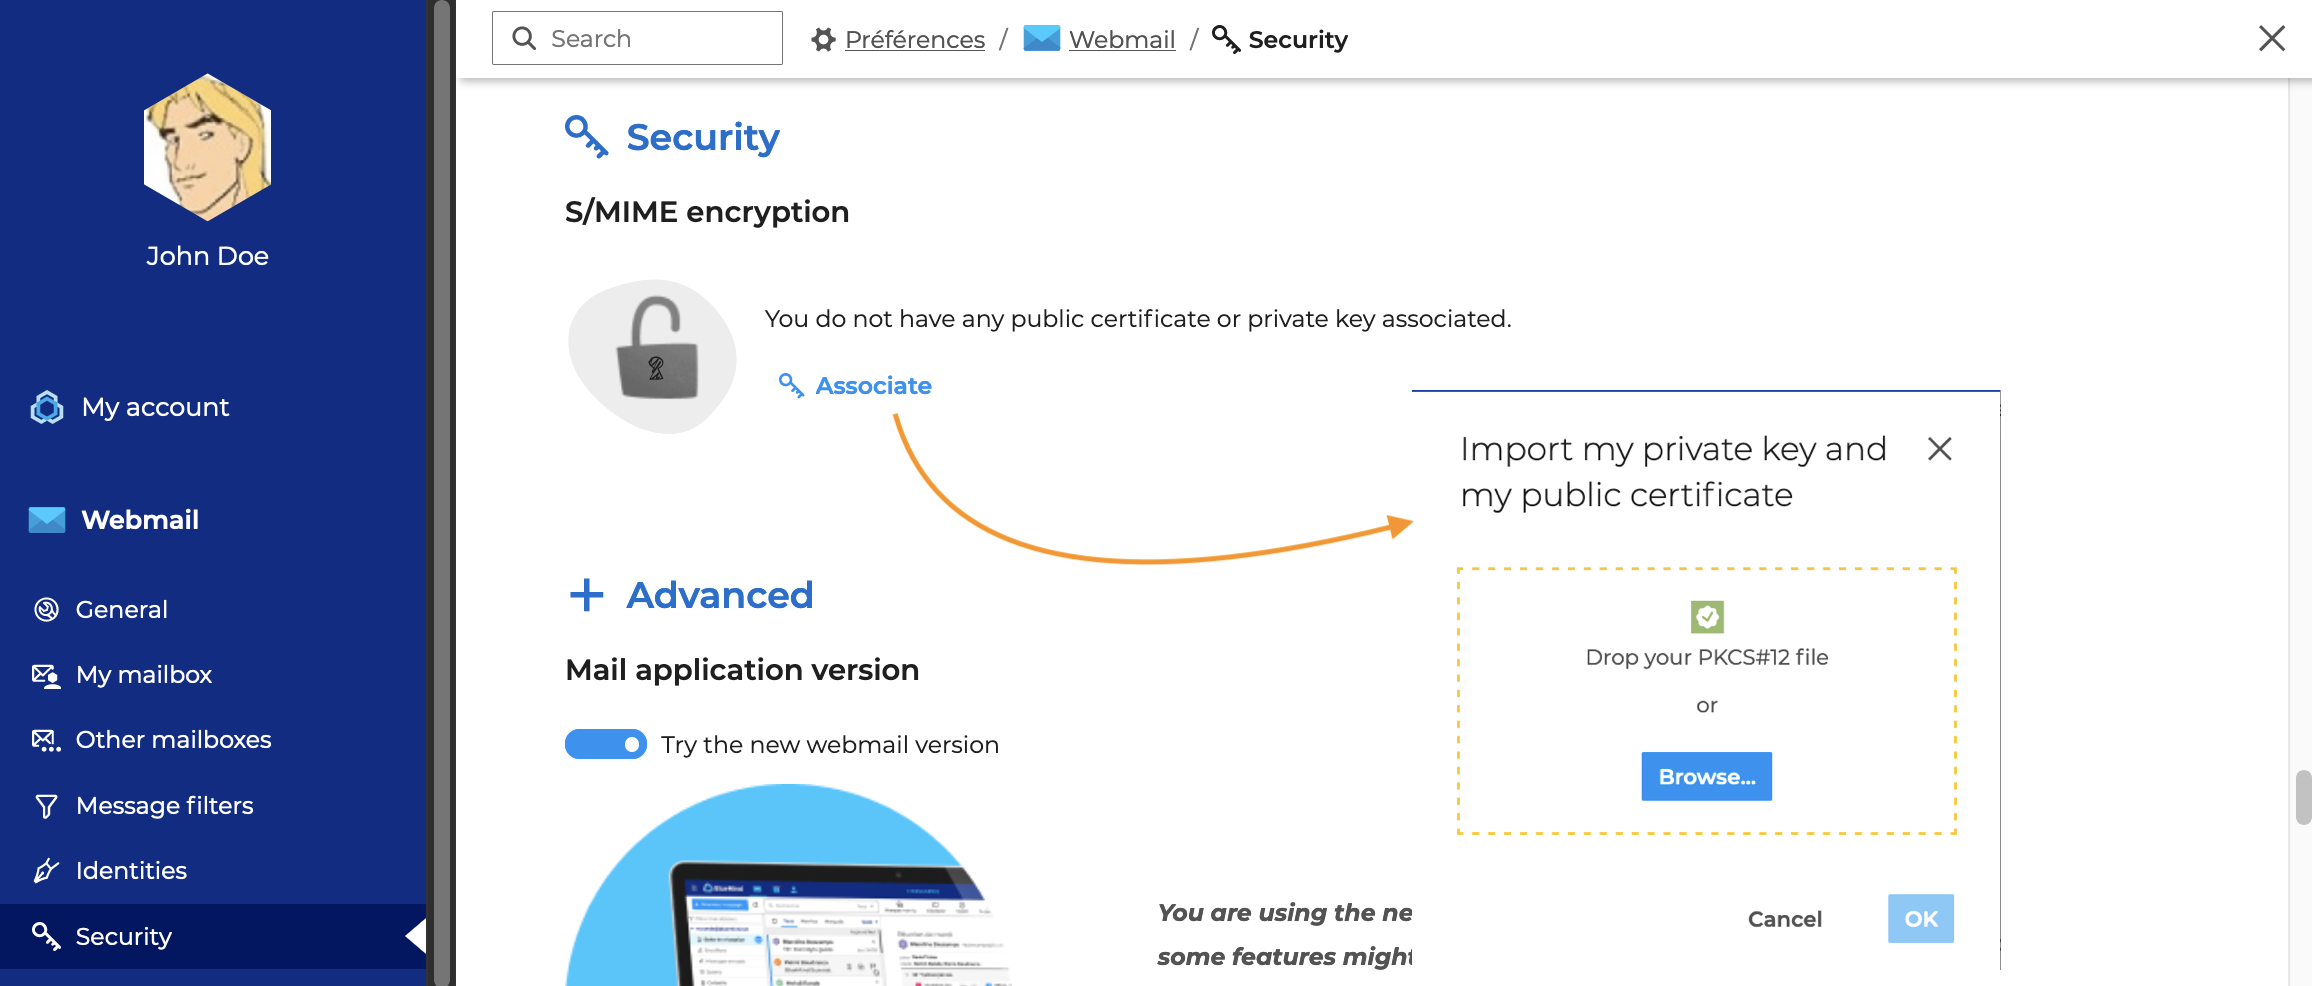Viewport: 2312px width, 986px height.
Task: Click Cancel in import dialog
Action: (x=1784, y=919)
